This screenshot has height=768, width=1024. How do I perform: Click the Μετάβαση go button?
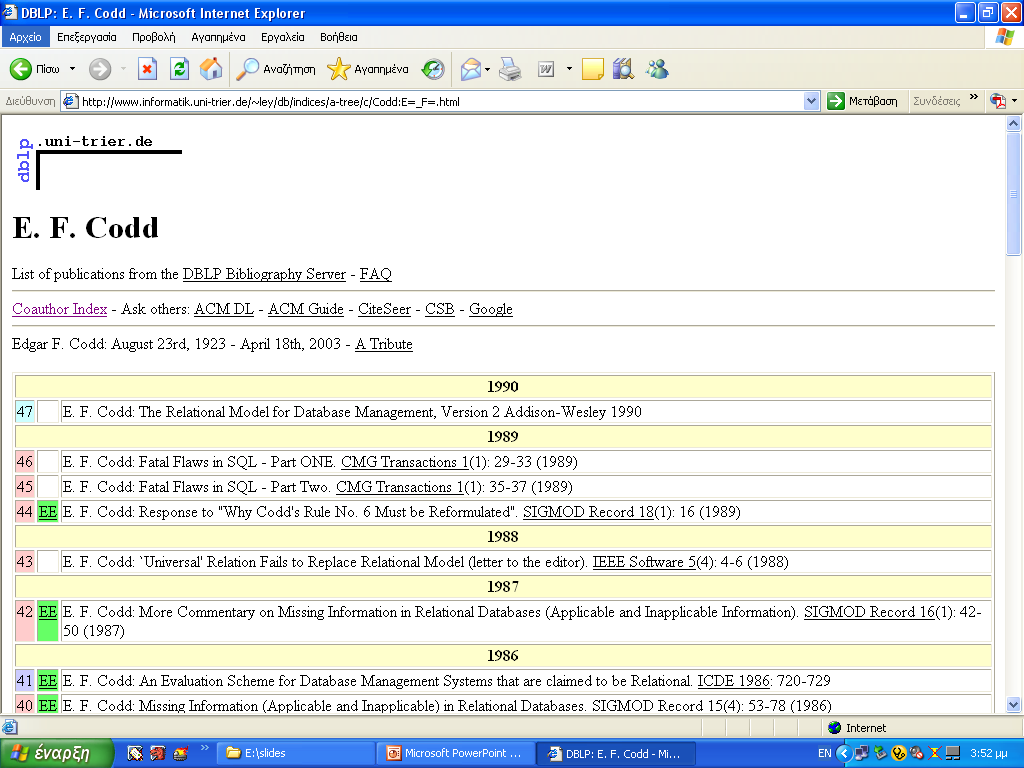(863, 101)
